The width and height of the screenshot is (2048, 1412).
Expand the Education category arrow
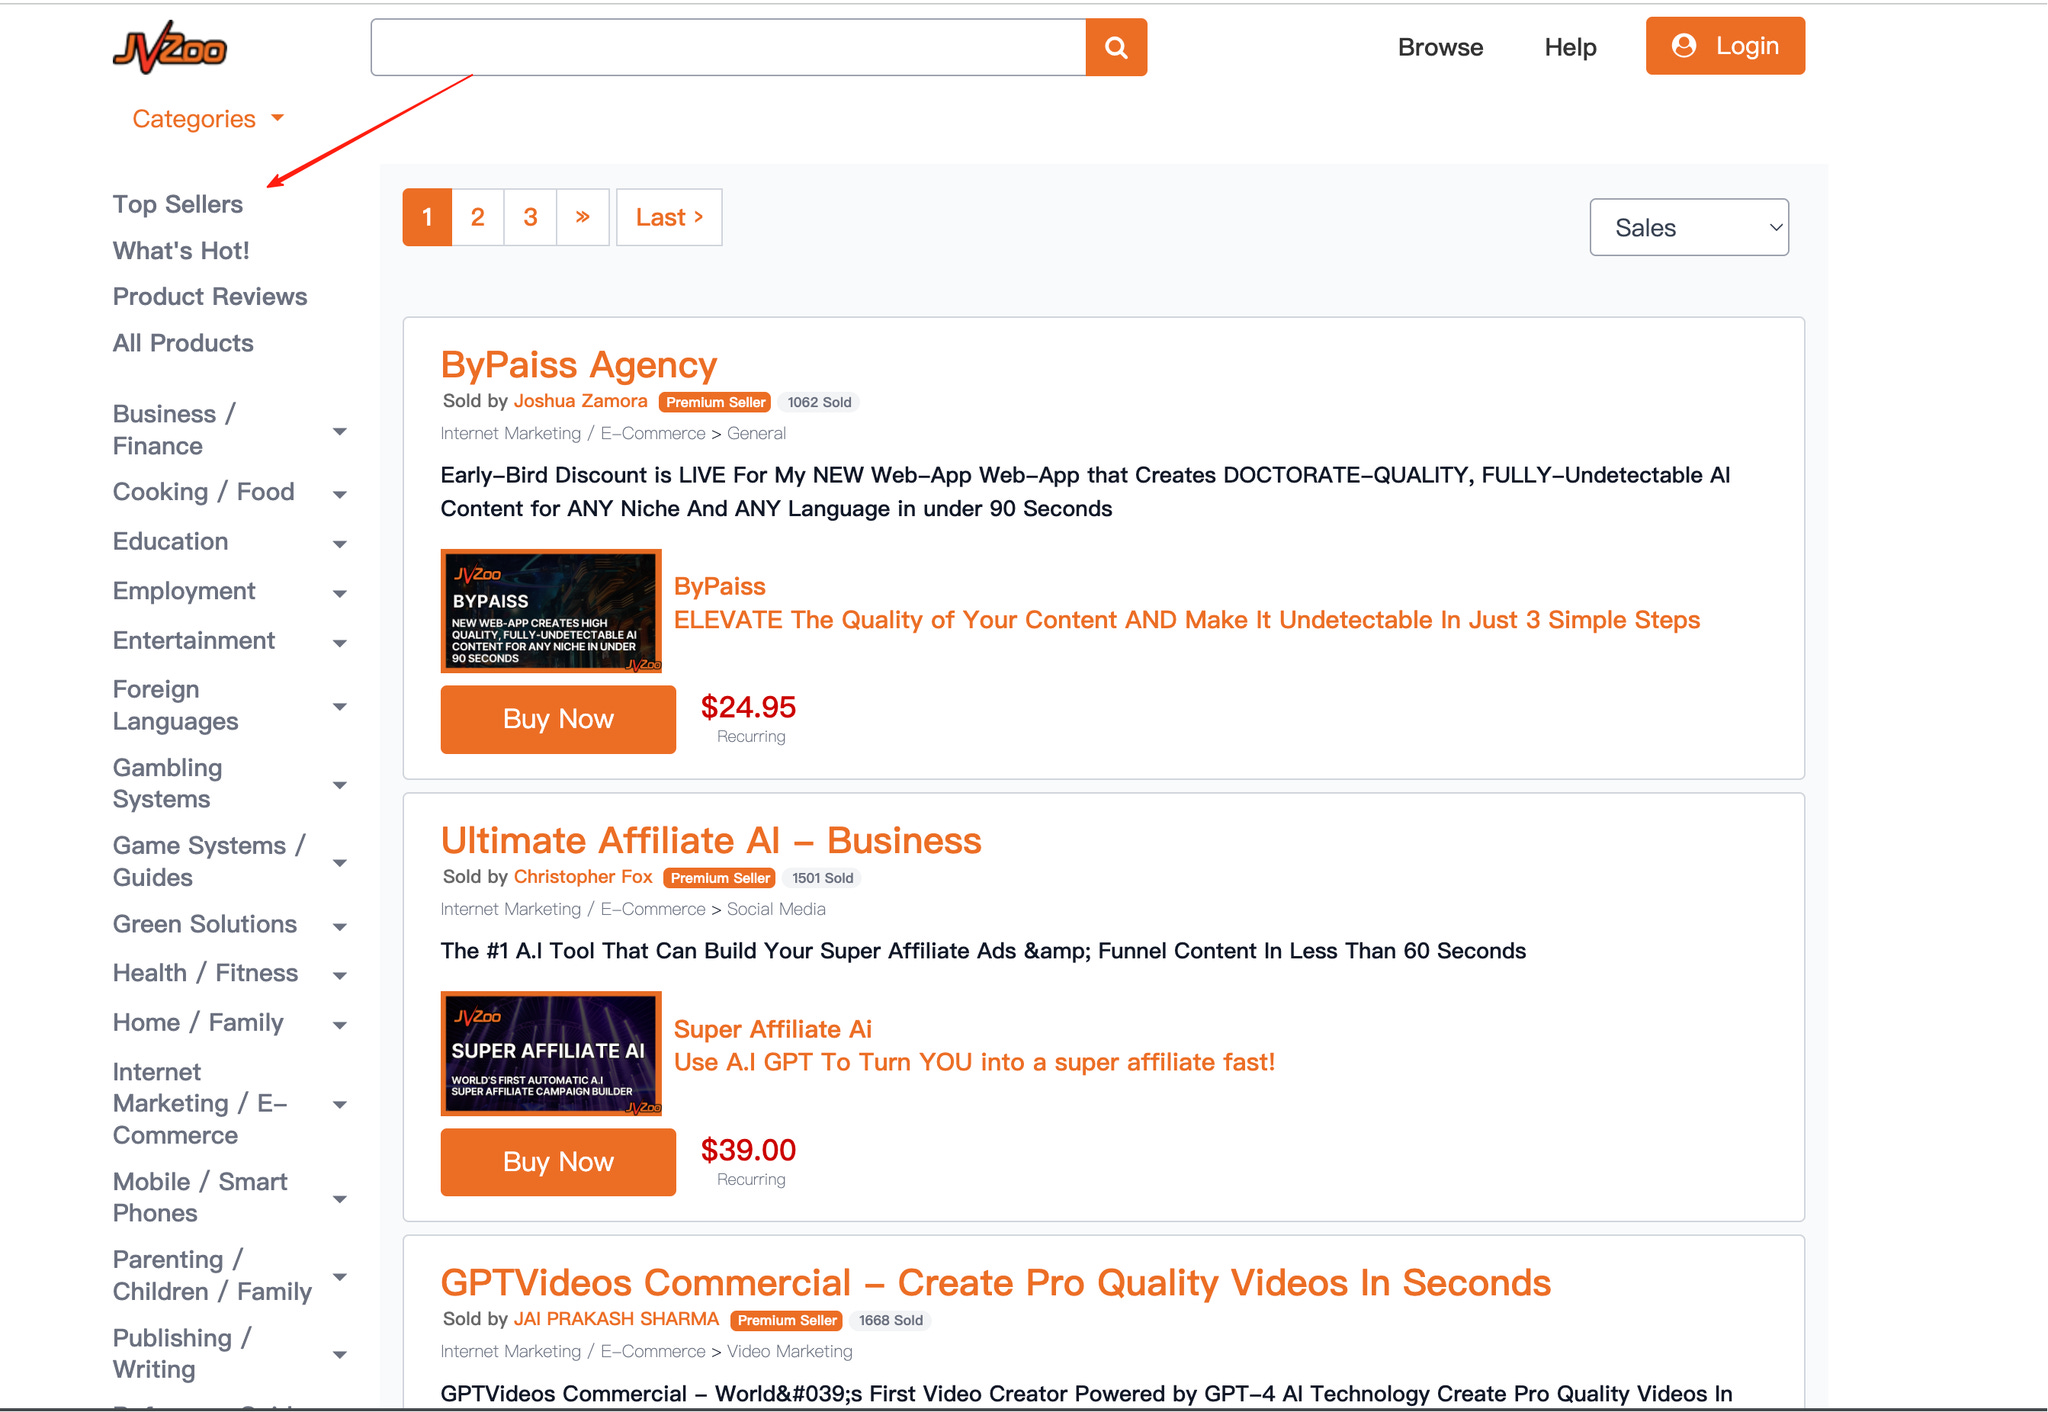339,543
